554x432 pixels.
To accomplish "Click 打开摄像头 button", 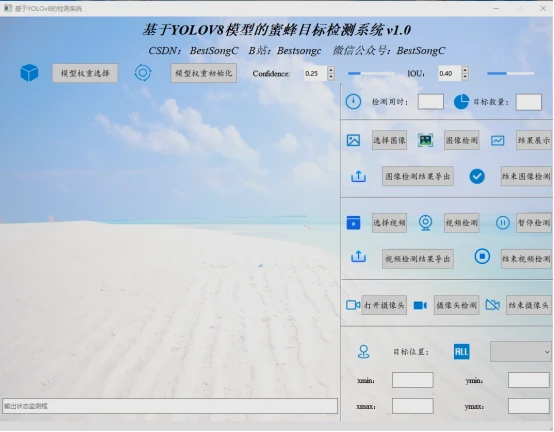I will tap(384, 305).
